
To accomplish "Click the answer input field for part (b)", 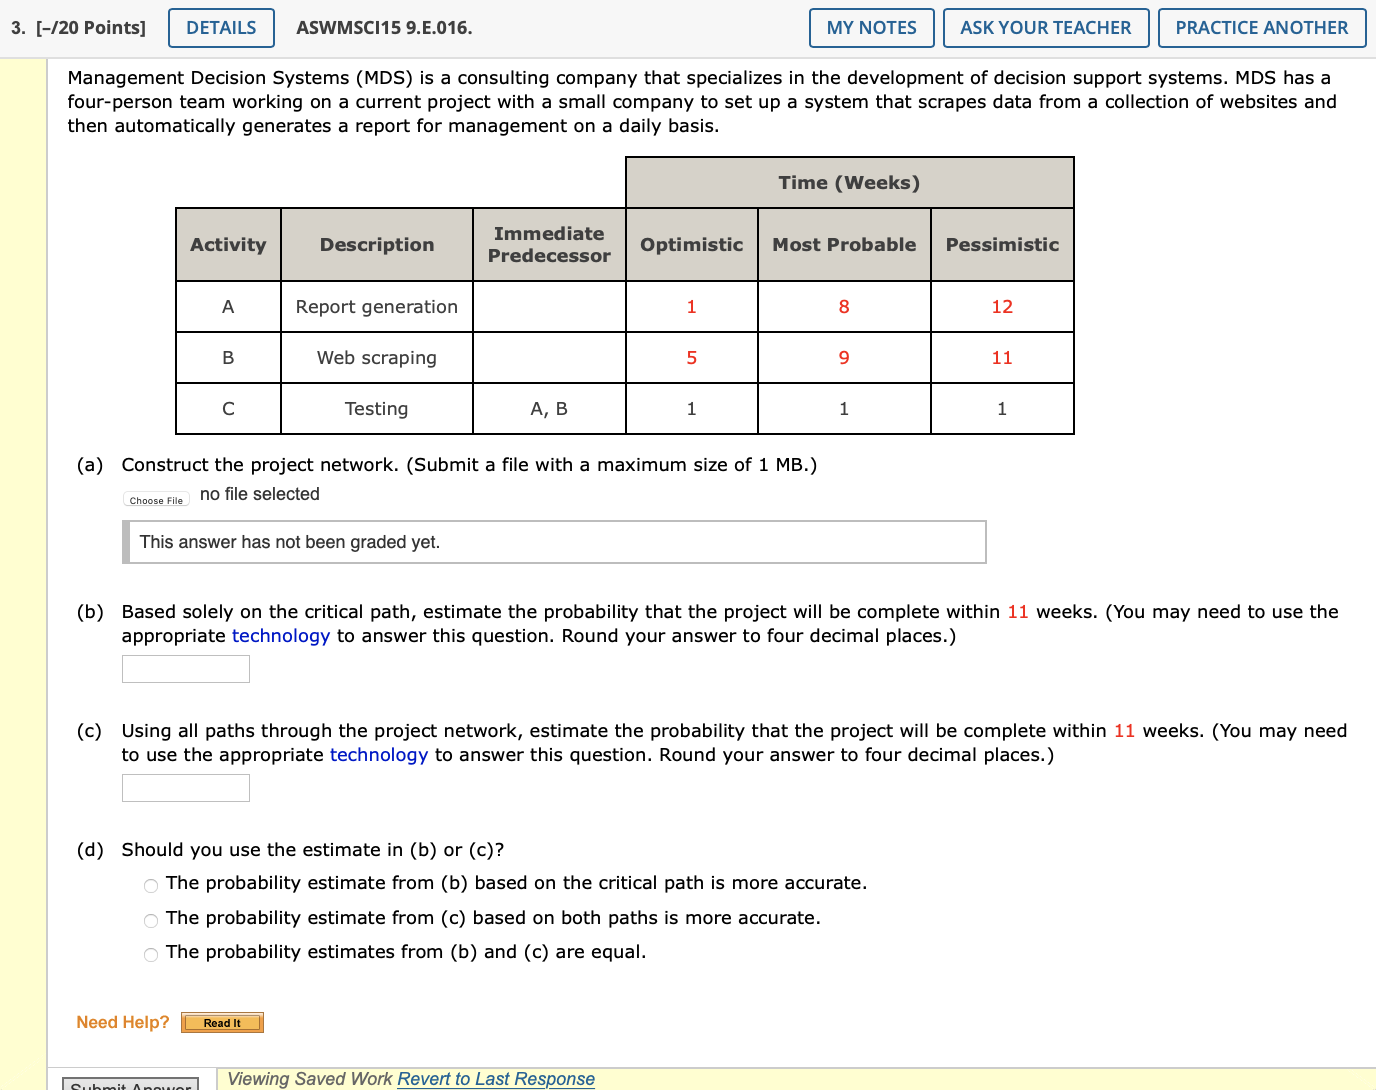I will pos(186,669).
